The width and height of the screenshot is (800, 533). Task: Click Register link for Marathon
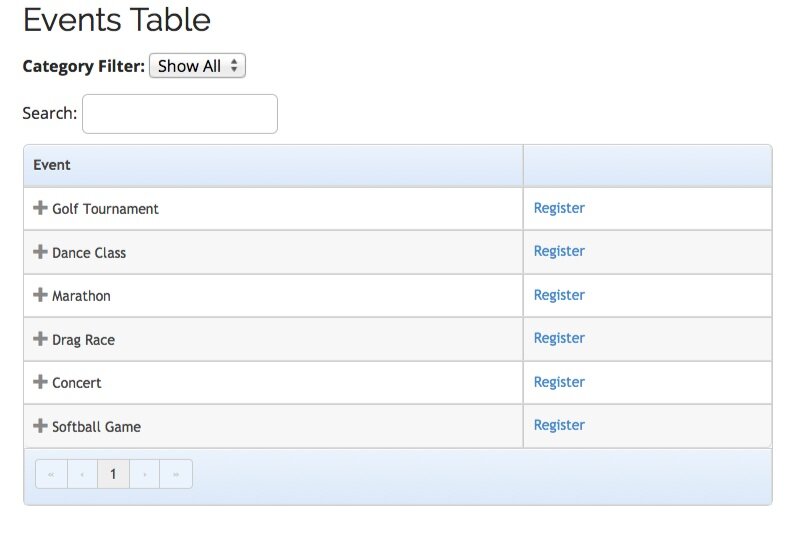pyautogui.click(x=559, y=295)
